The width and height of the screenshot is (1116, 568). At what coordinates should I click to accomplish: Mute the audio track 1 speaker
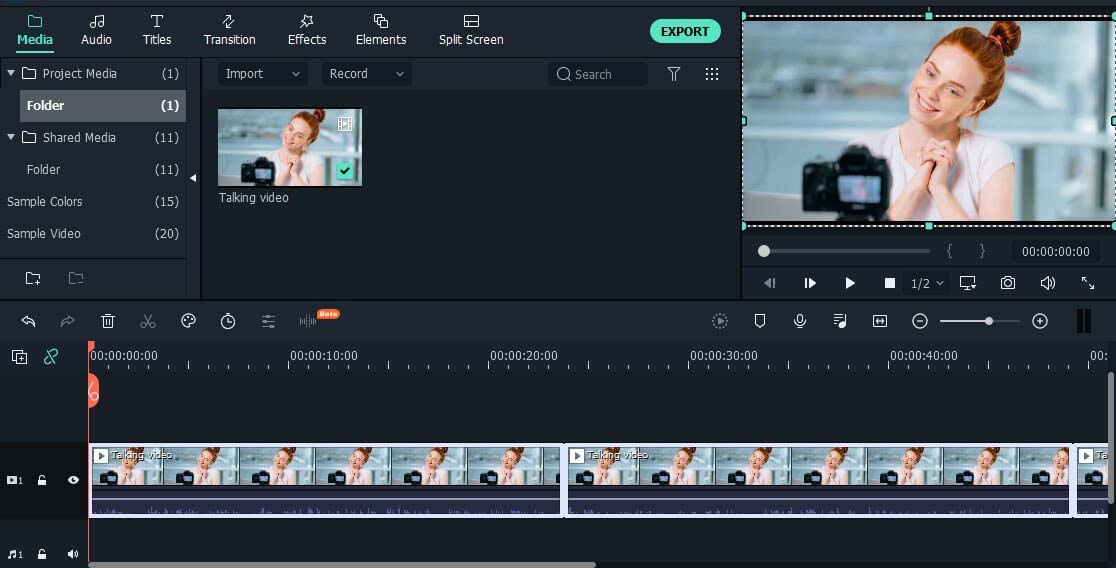73,554
